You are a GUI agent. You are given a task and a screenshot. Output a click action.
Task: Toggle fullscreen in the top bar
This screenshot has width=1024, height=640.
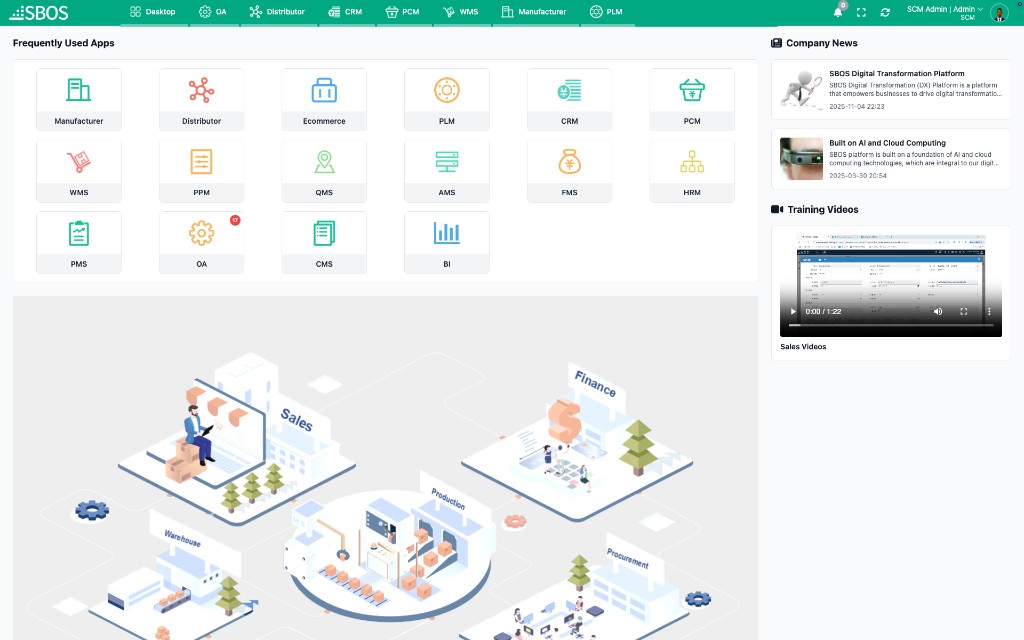pyautogui.click(x=861, y=12)
